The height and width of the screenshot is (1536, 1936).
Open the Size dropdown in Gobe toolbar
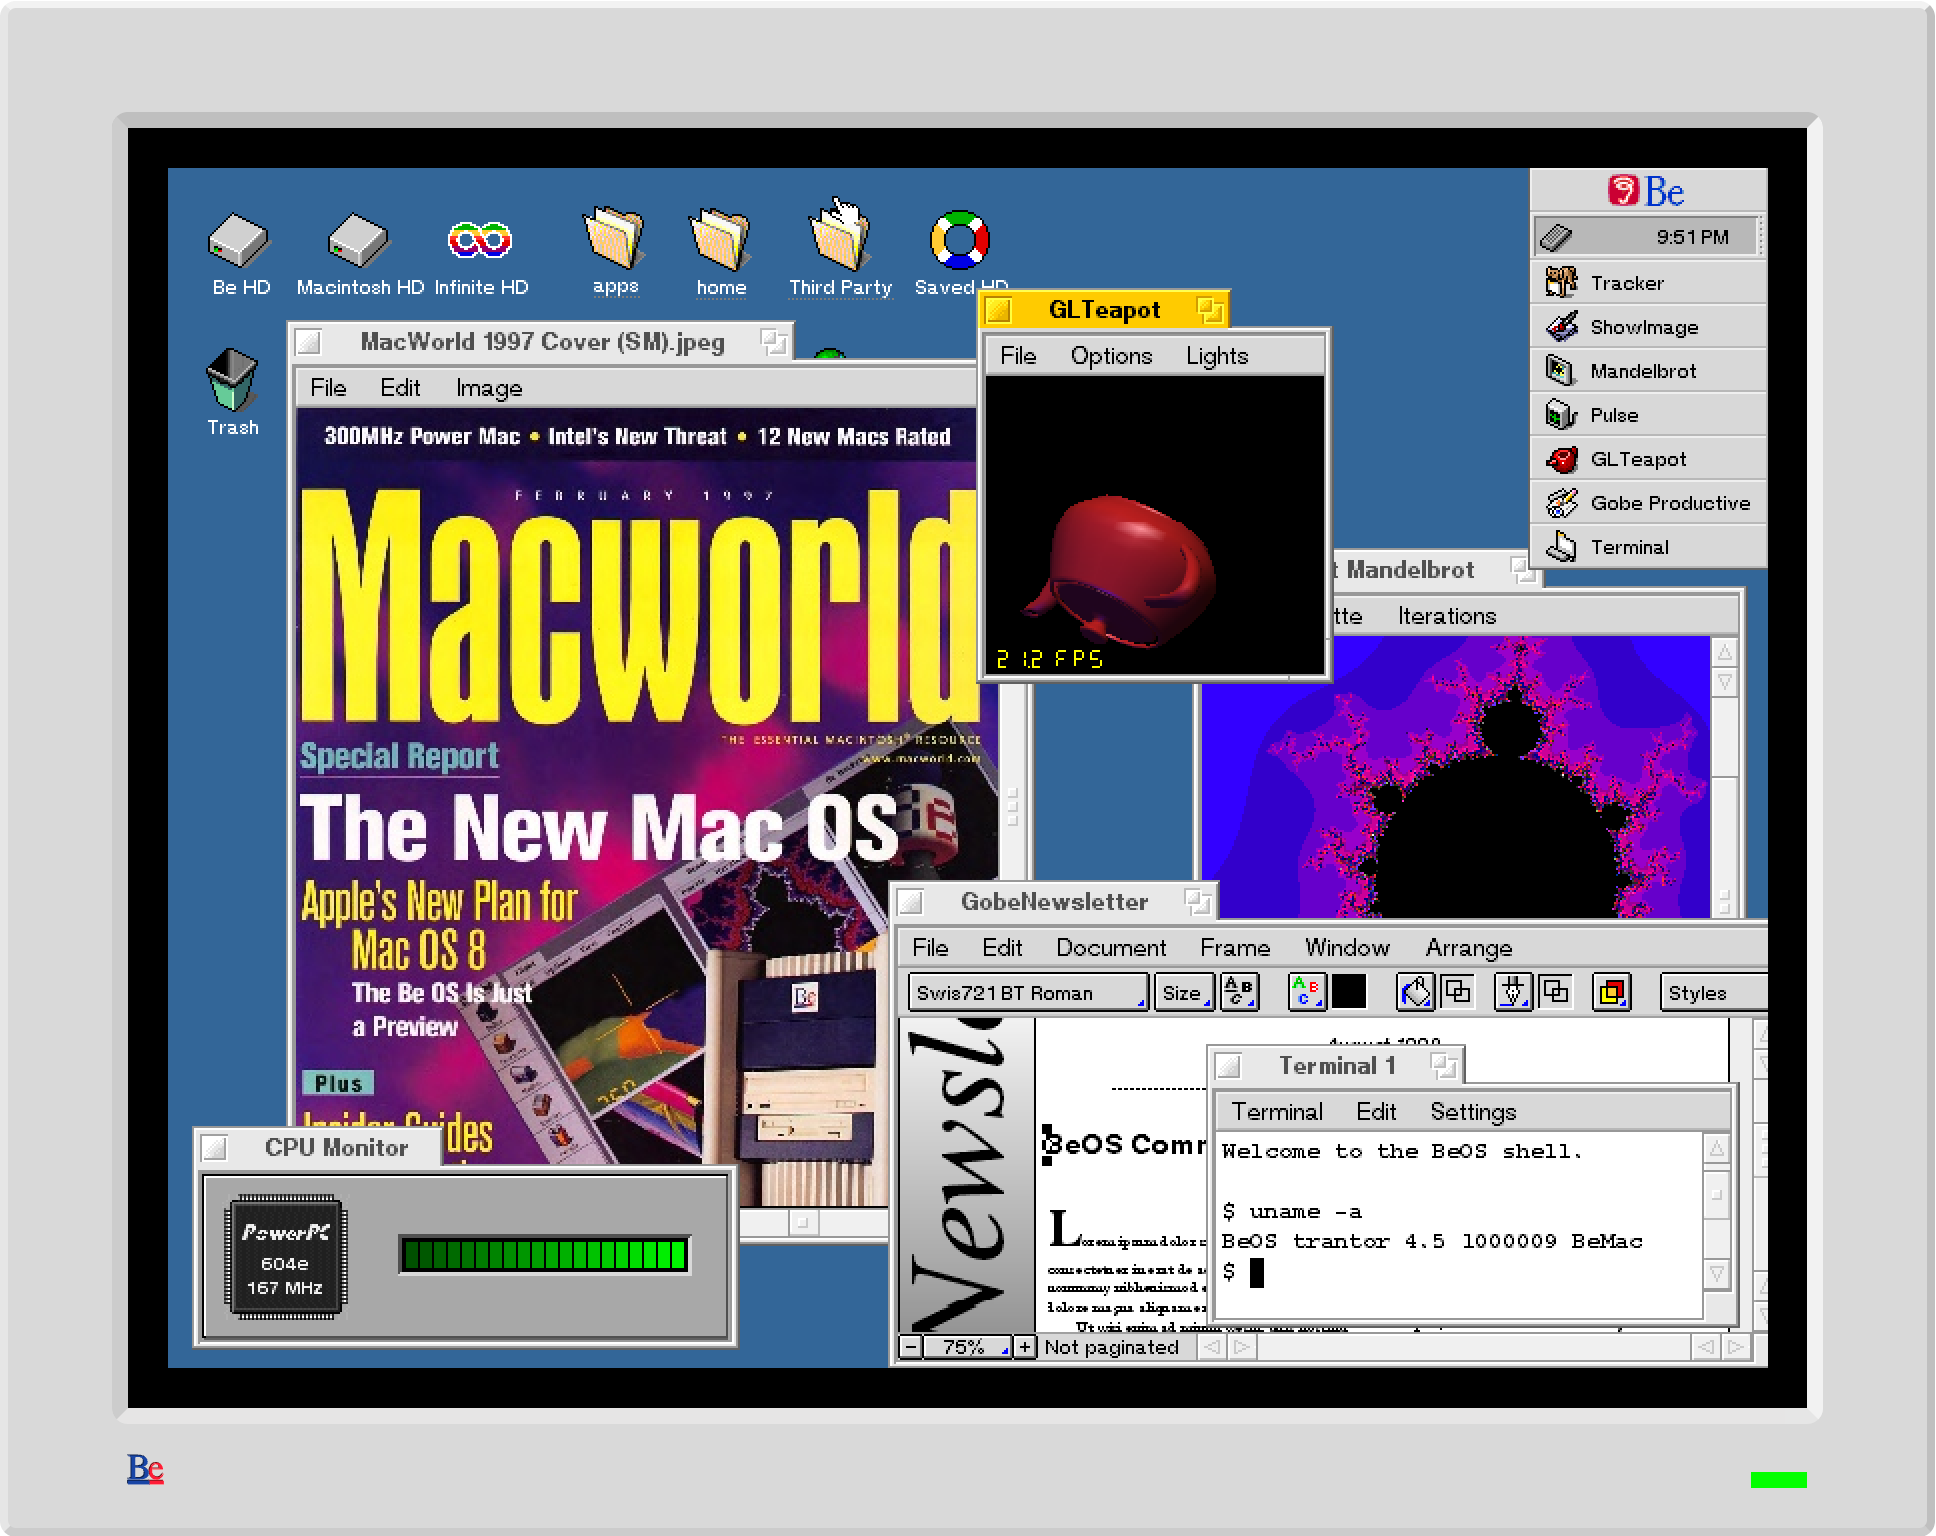[1184, 993]
